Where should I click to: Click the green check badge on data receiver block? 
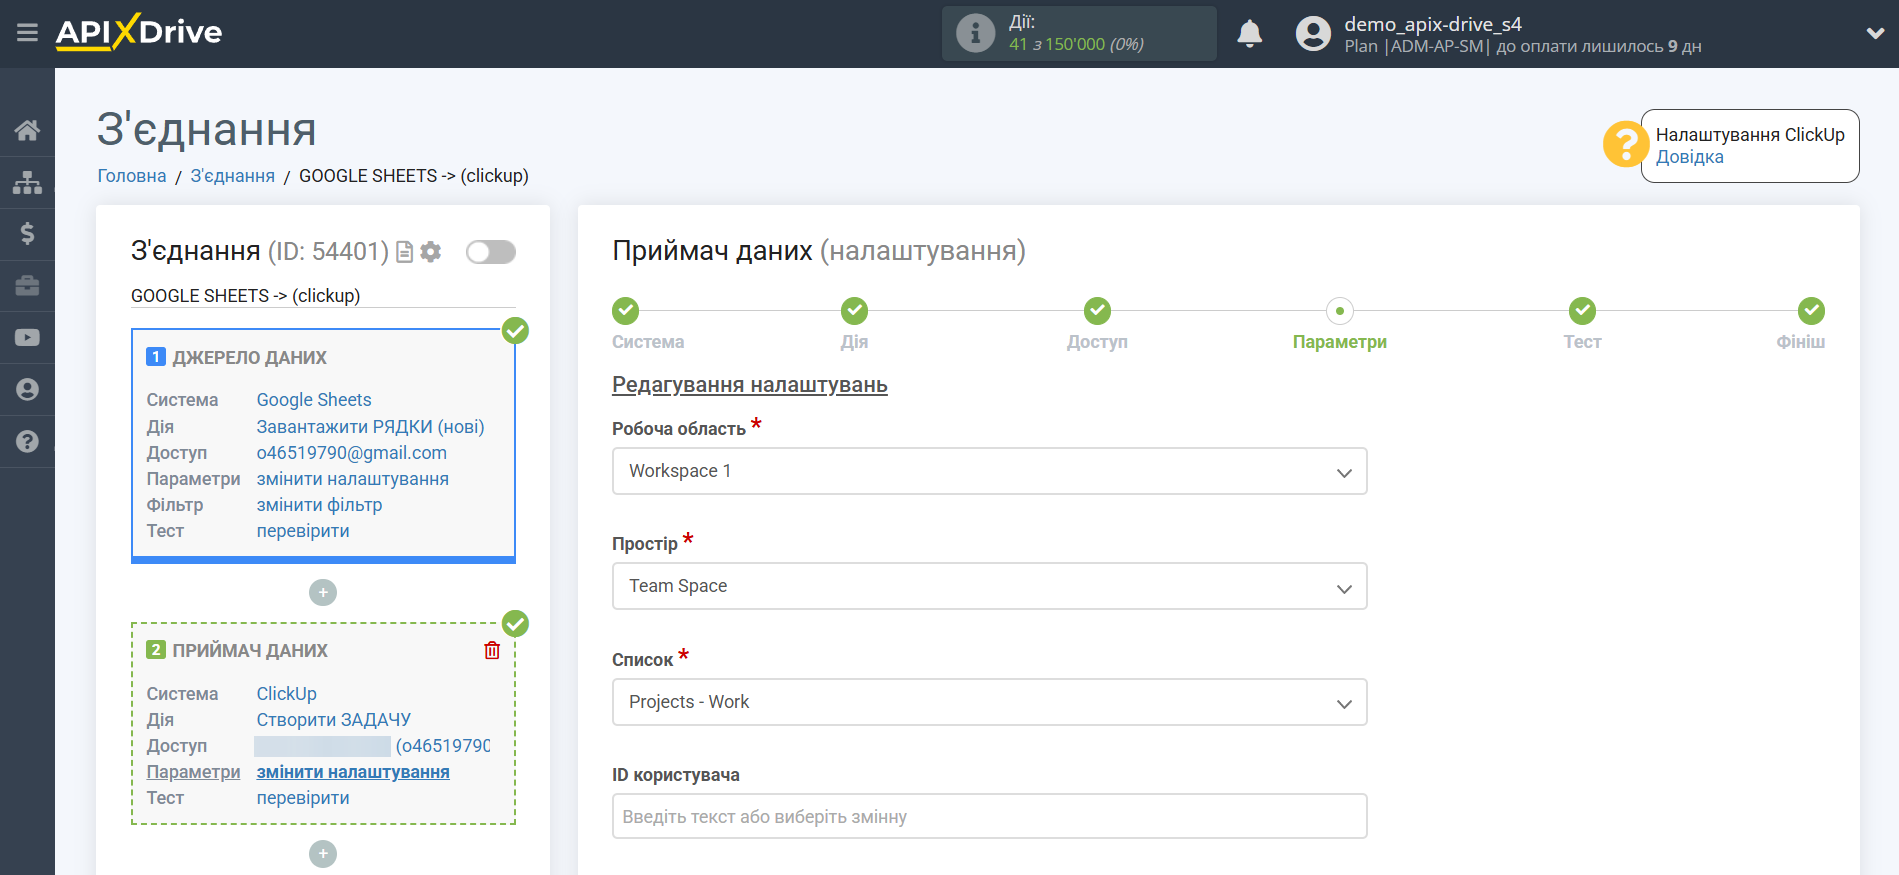515,624
